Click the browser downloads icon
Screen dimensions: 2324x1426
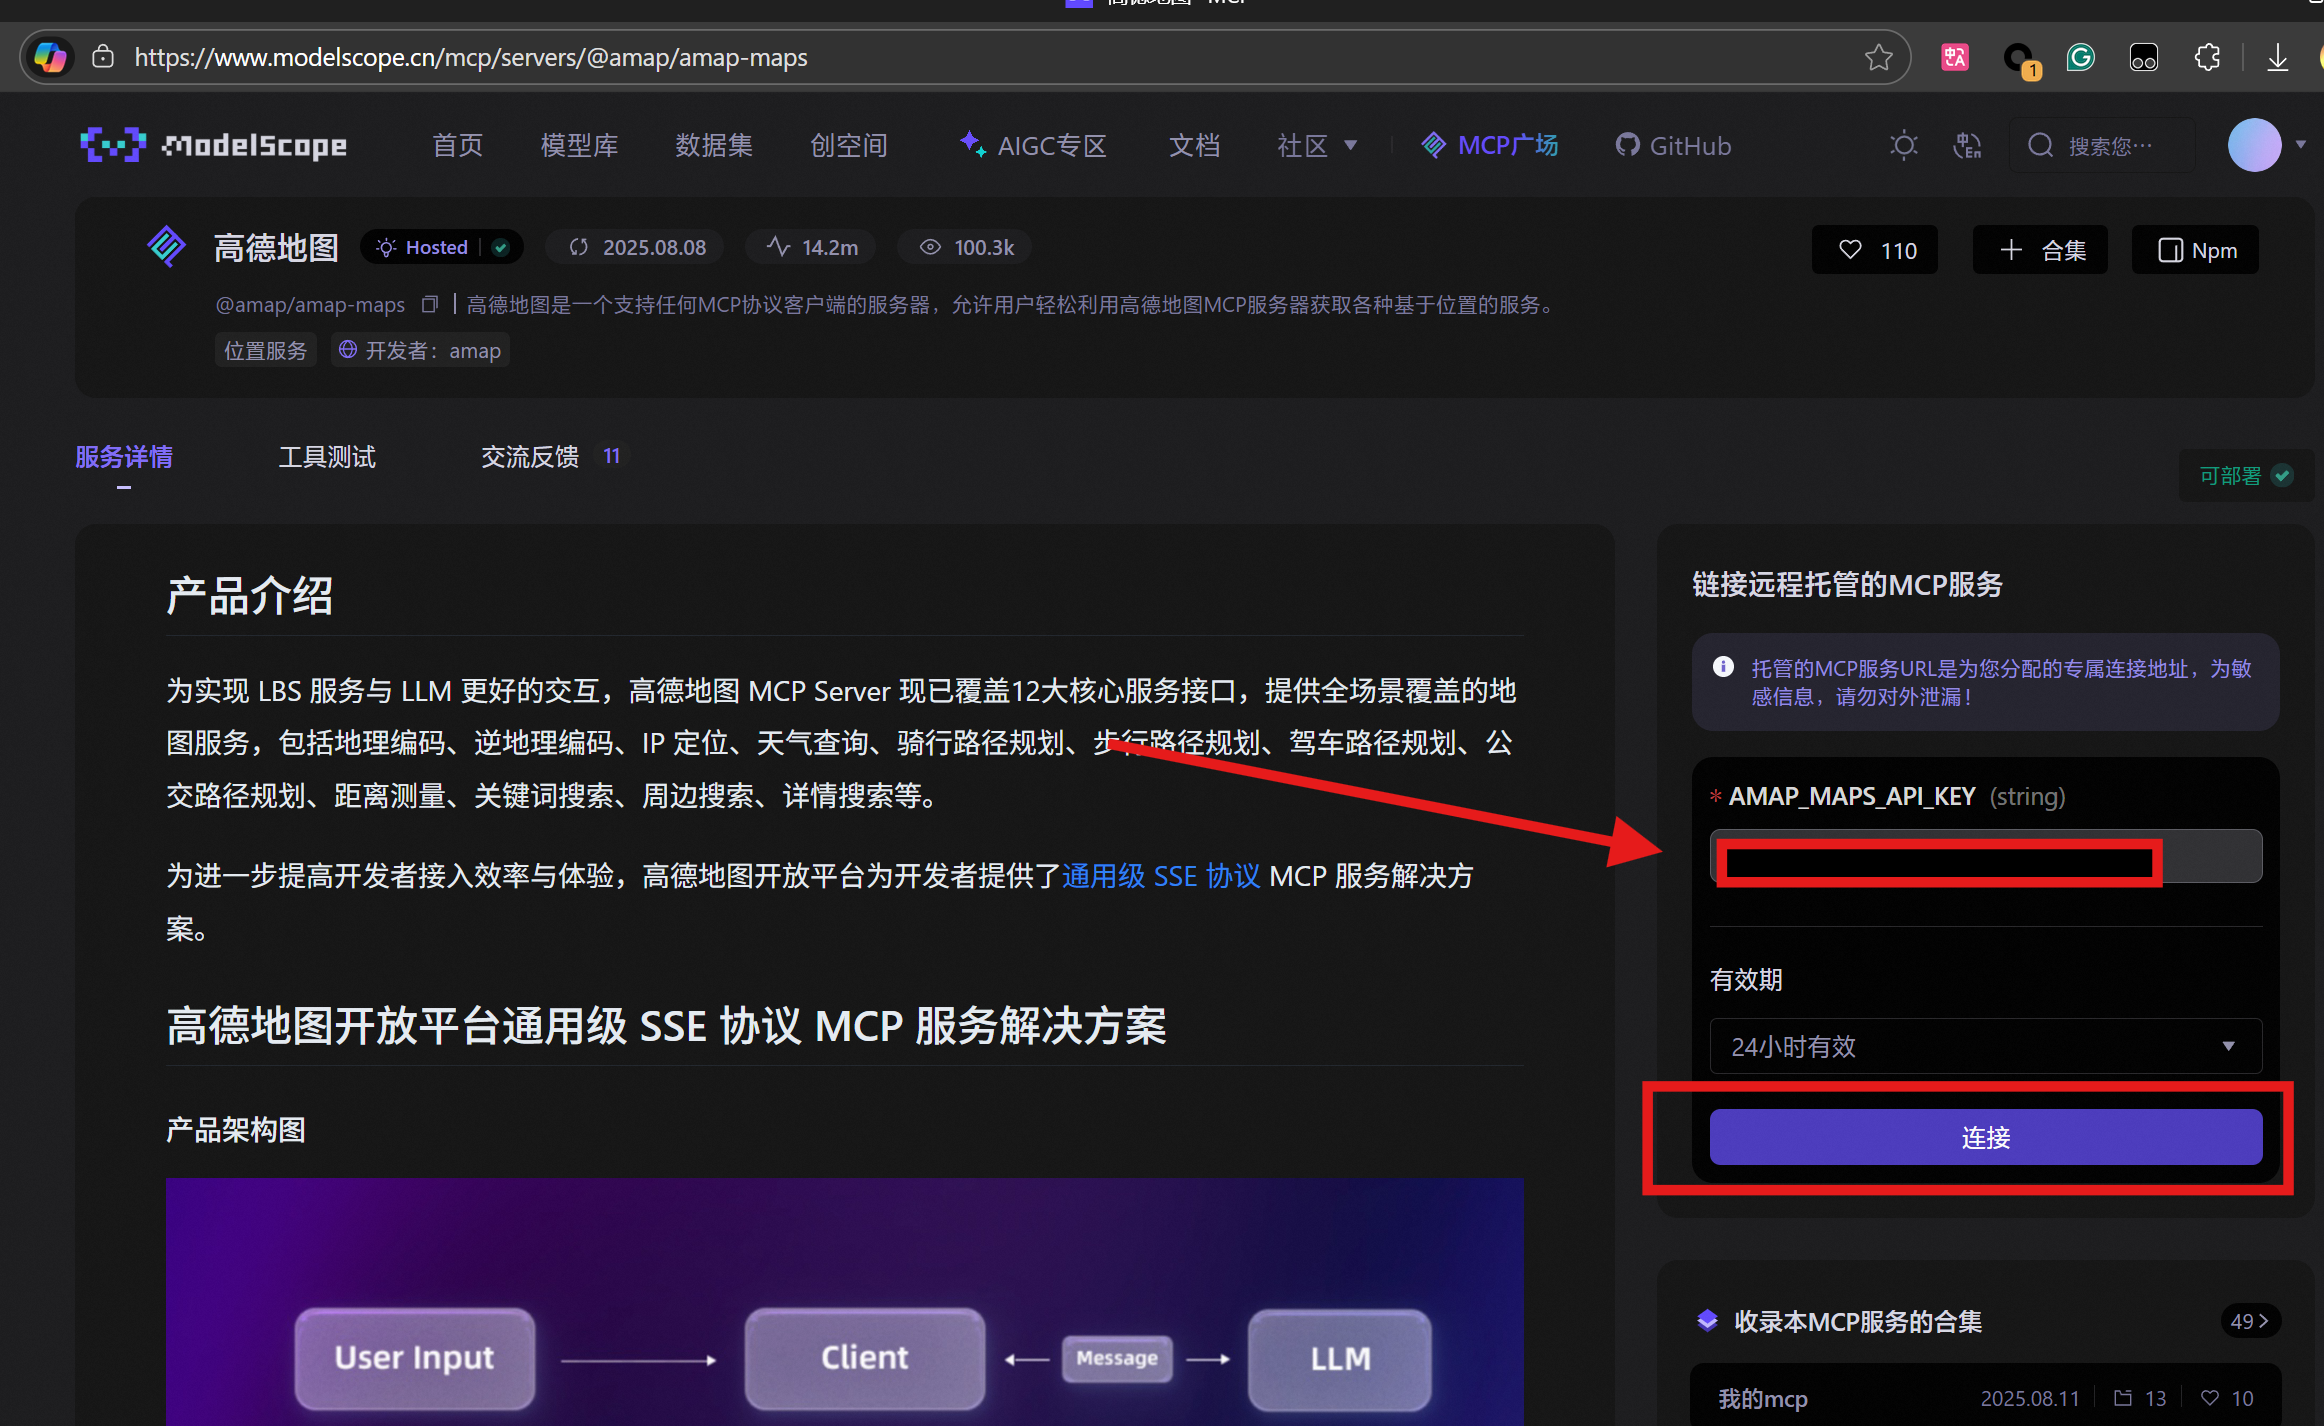pyautogui.click(x=2277, y=57)
